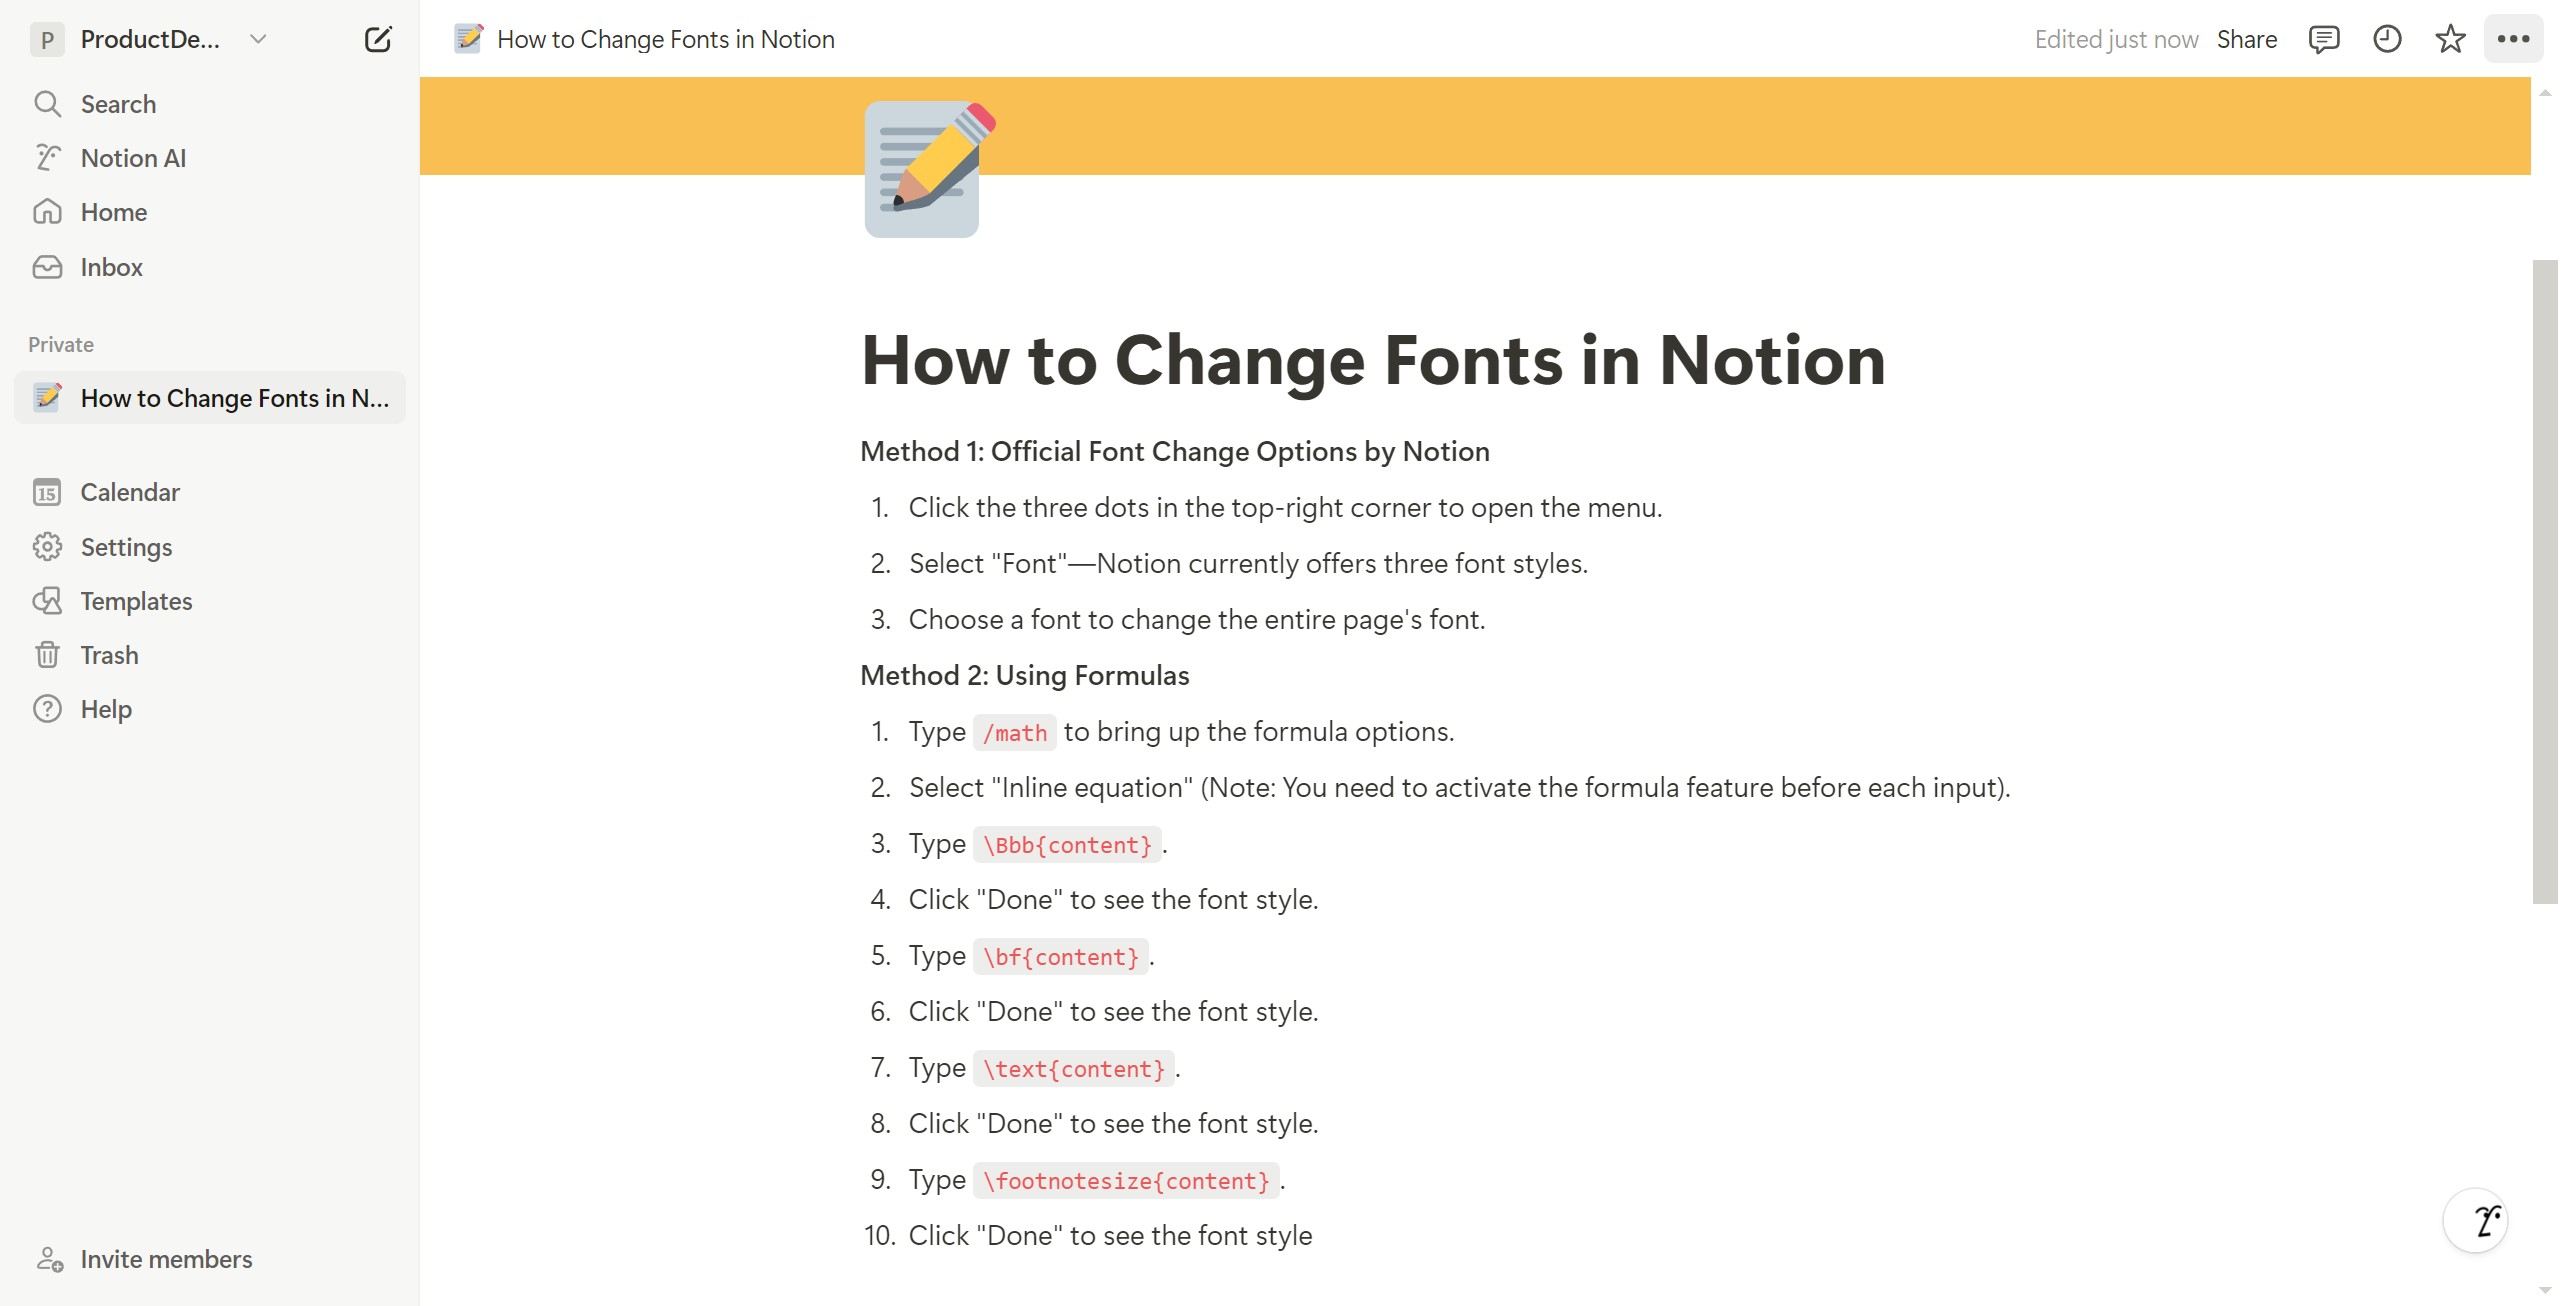Screen dimensions: 2561x1306
Task: Click the Edited just now label
Action: [x=2116, y=39]
